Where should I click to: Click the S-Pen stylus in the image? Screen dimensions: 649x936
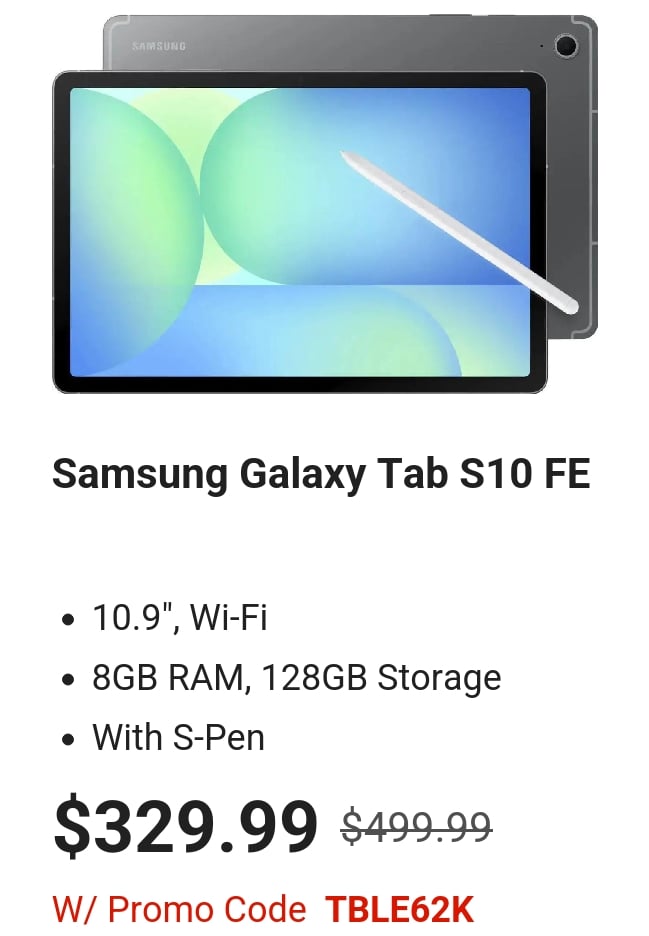click(459, 232)
